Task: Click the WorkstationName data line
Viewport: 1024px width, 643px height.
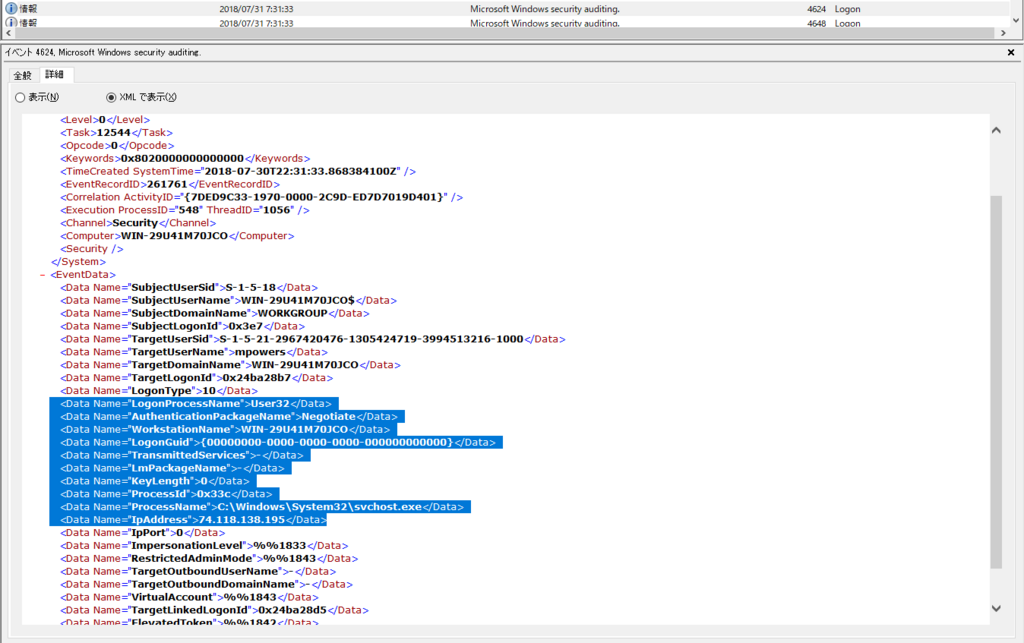Action: pyautogui.click(x=225, y=430)
